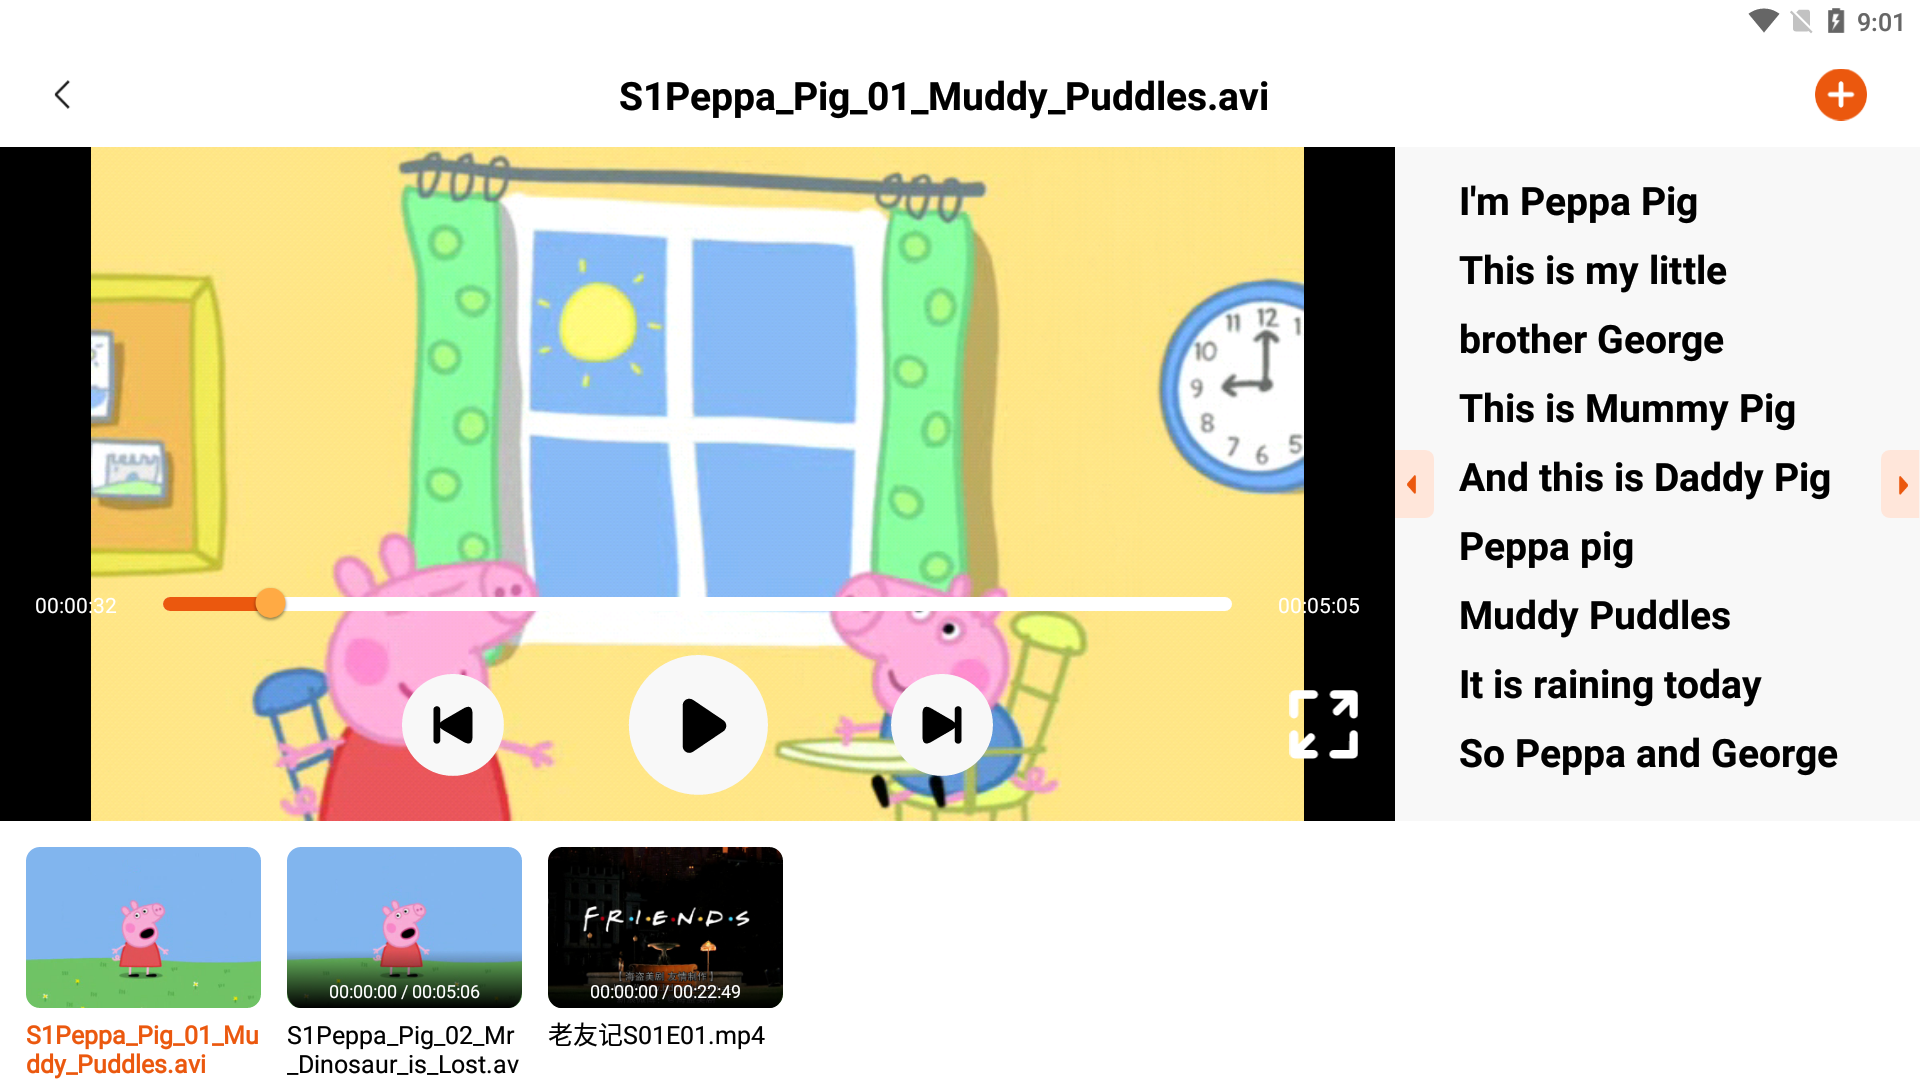
Task: Select subtitle line "And this is Daddy Pig"
Action: 1643,476
